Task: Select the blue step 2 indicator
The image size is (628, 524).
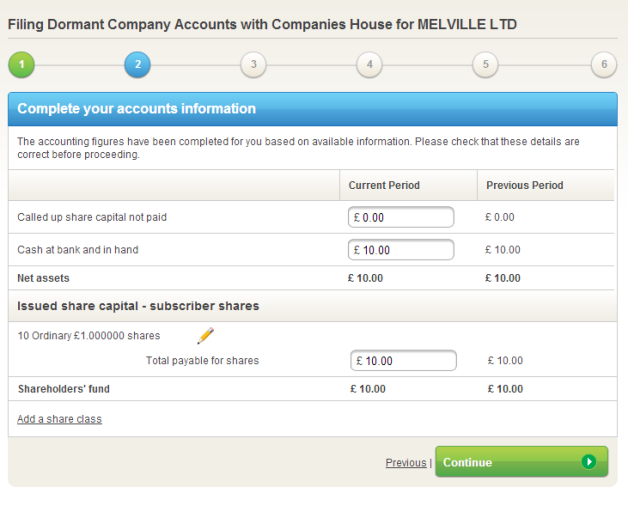Action: (x=137, y=65)
